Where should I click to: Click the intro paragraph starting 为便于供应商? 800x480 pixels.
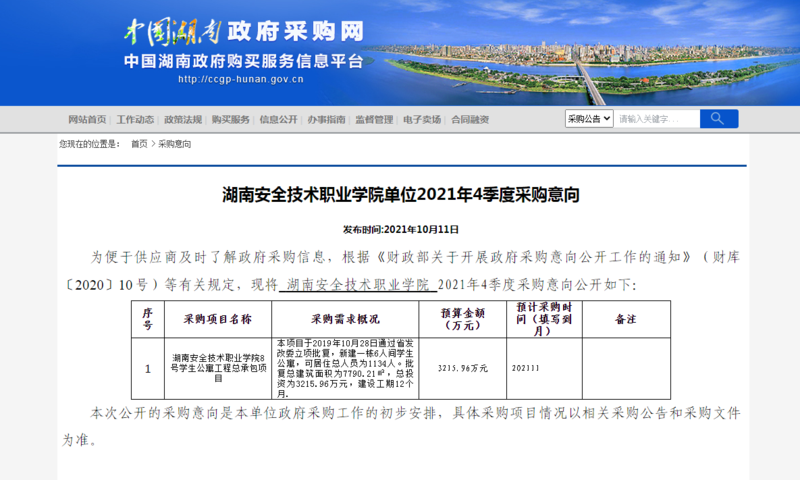401,271
